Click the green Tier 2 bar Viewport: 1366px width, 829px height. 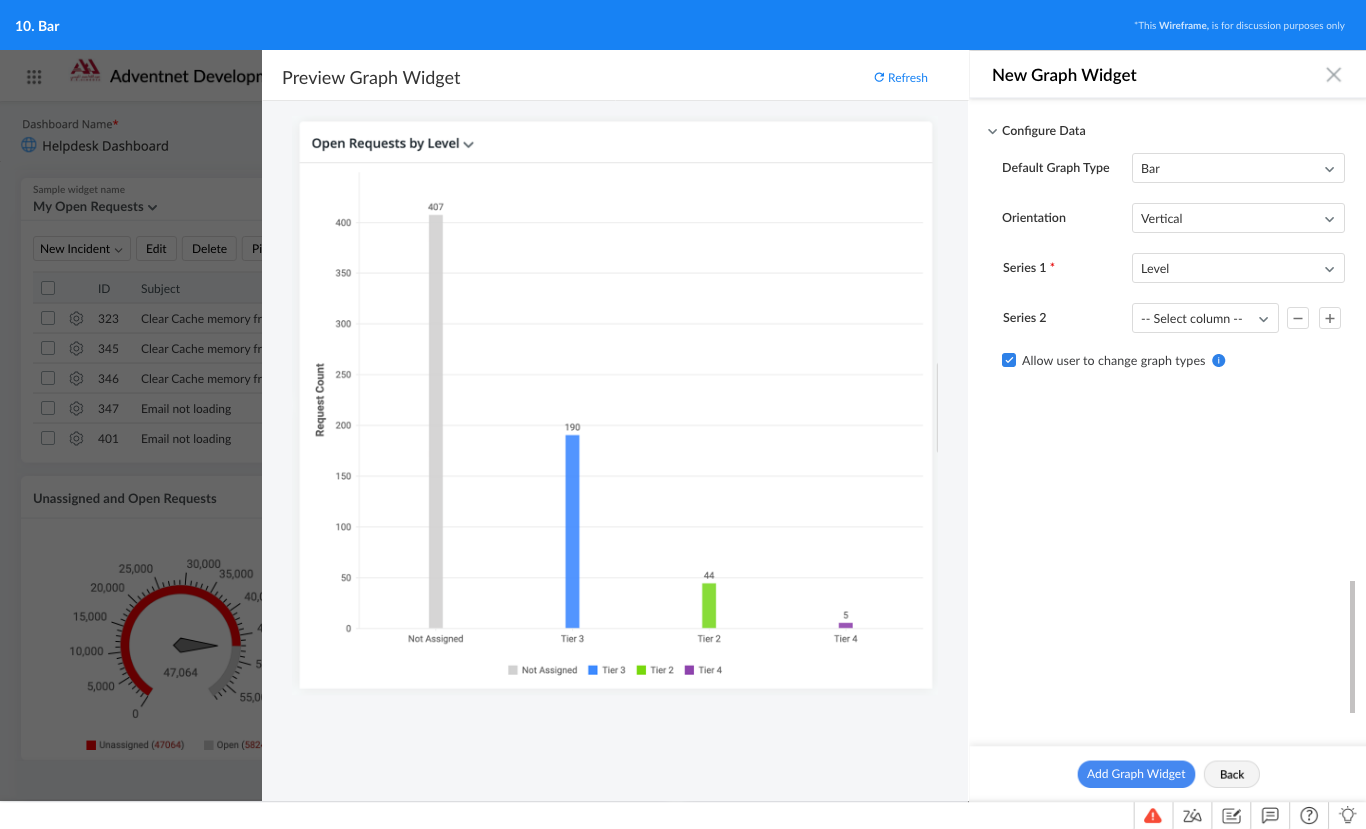point(709,605)
